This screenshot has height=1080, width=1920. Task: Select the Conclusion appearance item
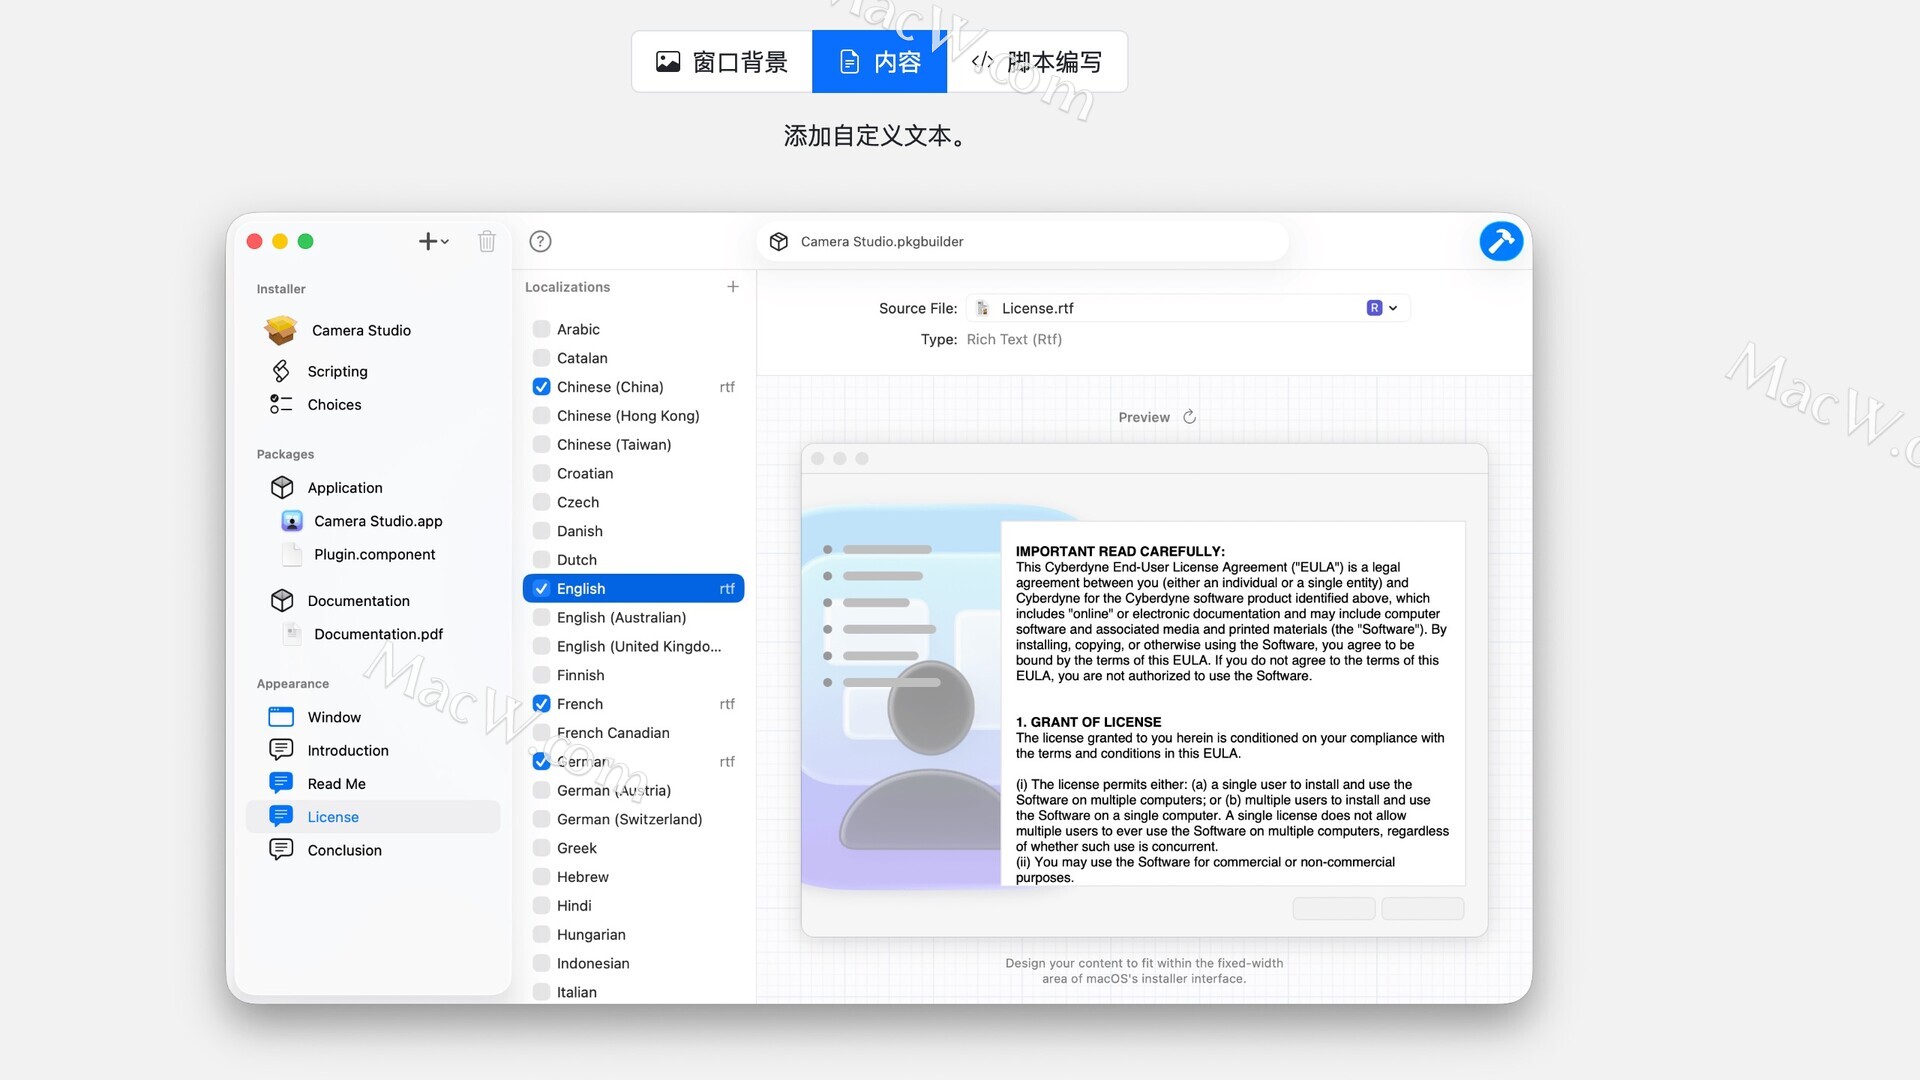click(344, 850)
